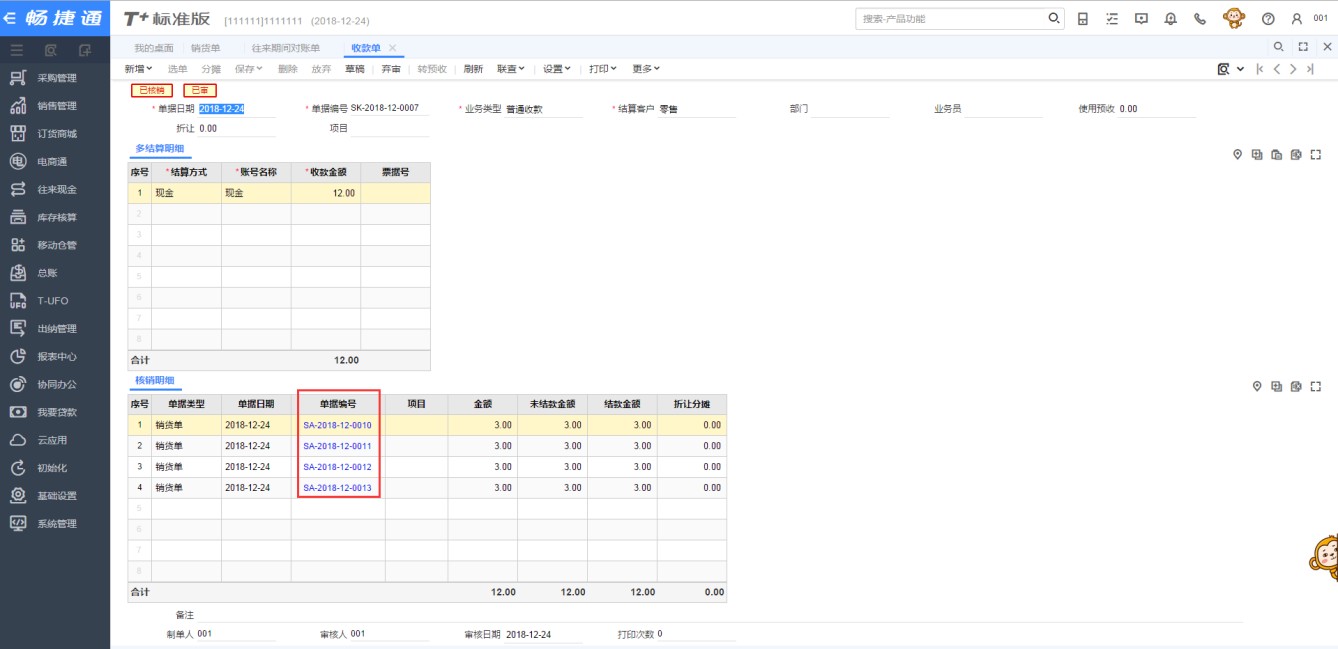1338x649 pixels.
Task: Click the phone support icon
Action: pyautogui.click(x=1199, y=19)
